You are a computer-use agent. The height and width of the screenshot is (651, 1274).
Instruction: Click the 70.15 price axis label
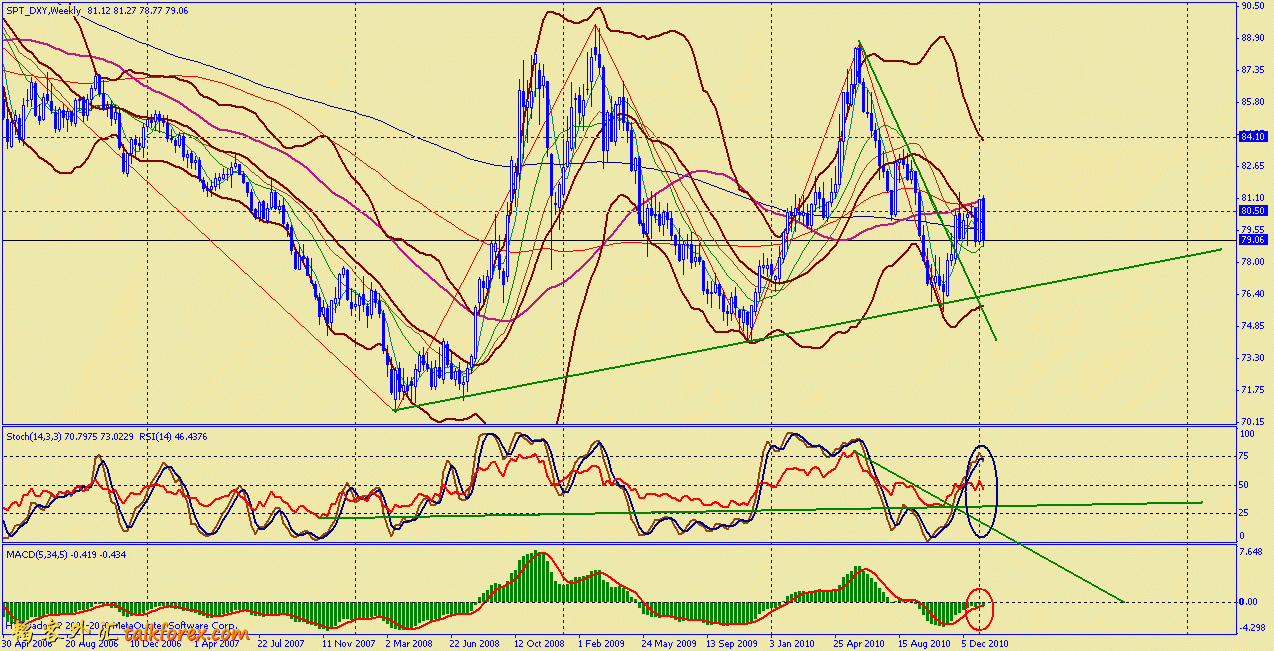[1253, 421]
